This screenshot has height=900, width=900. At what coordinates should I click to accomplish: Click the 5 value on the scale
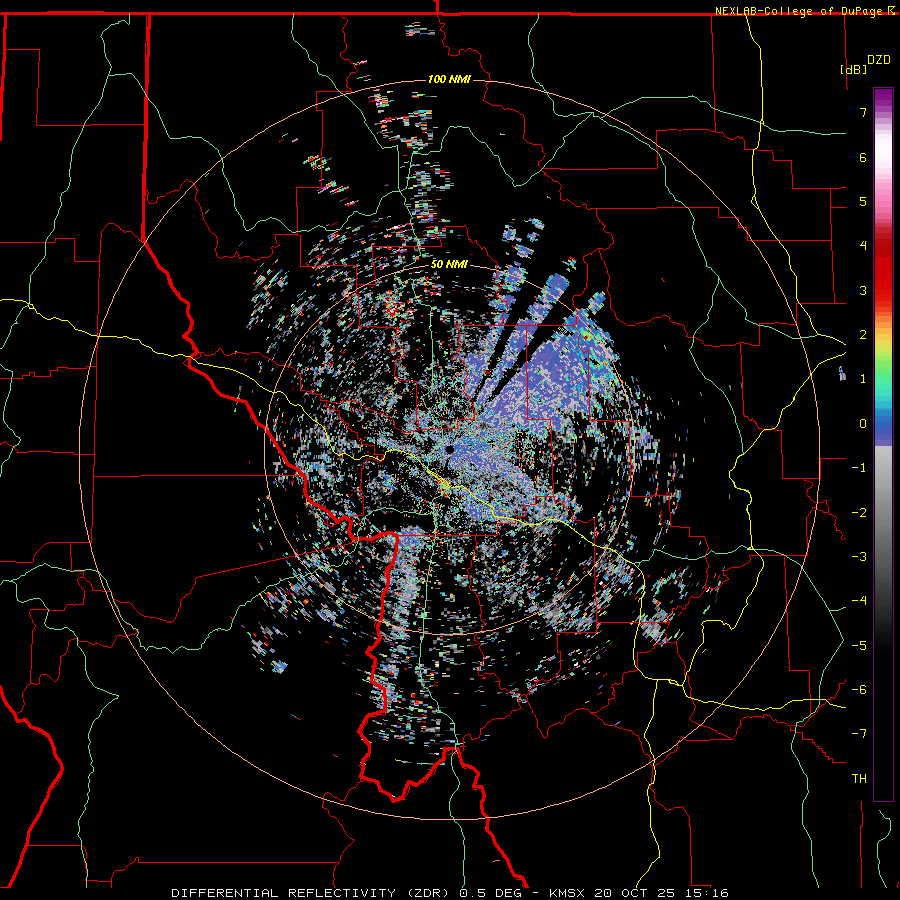click(863, 201)
